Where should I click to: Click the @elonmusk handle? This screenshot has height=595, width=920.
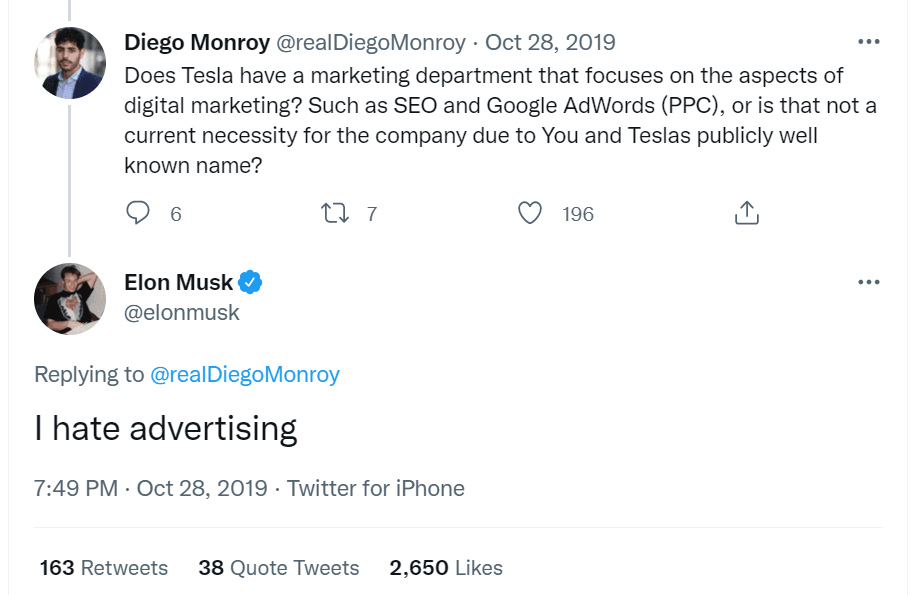tap(182, 312)
